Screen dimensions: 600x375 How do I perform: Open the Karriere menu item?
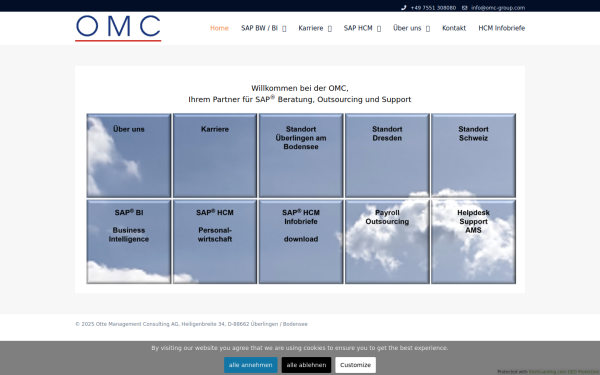click(x=311, y=28)
